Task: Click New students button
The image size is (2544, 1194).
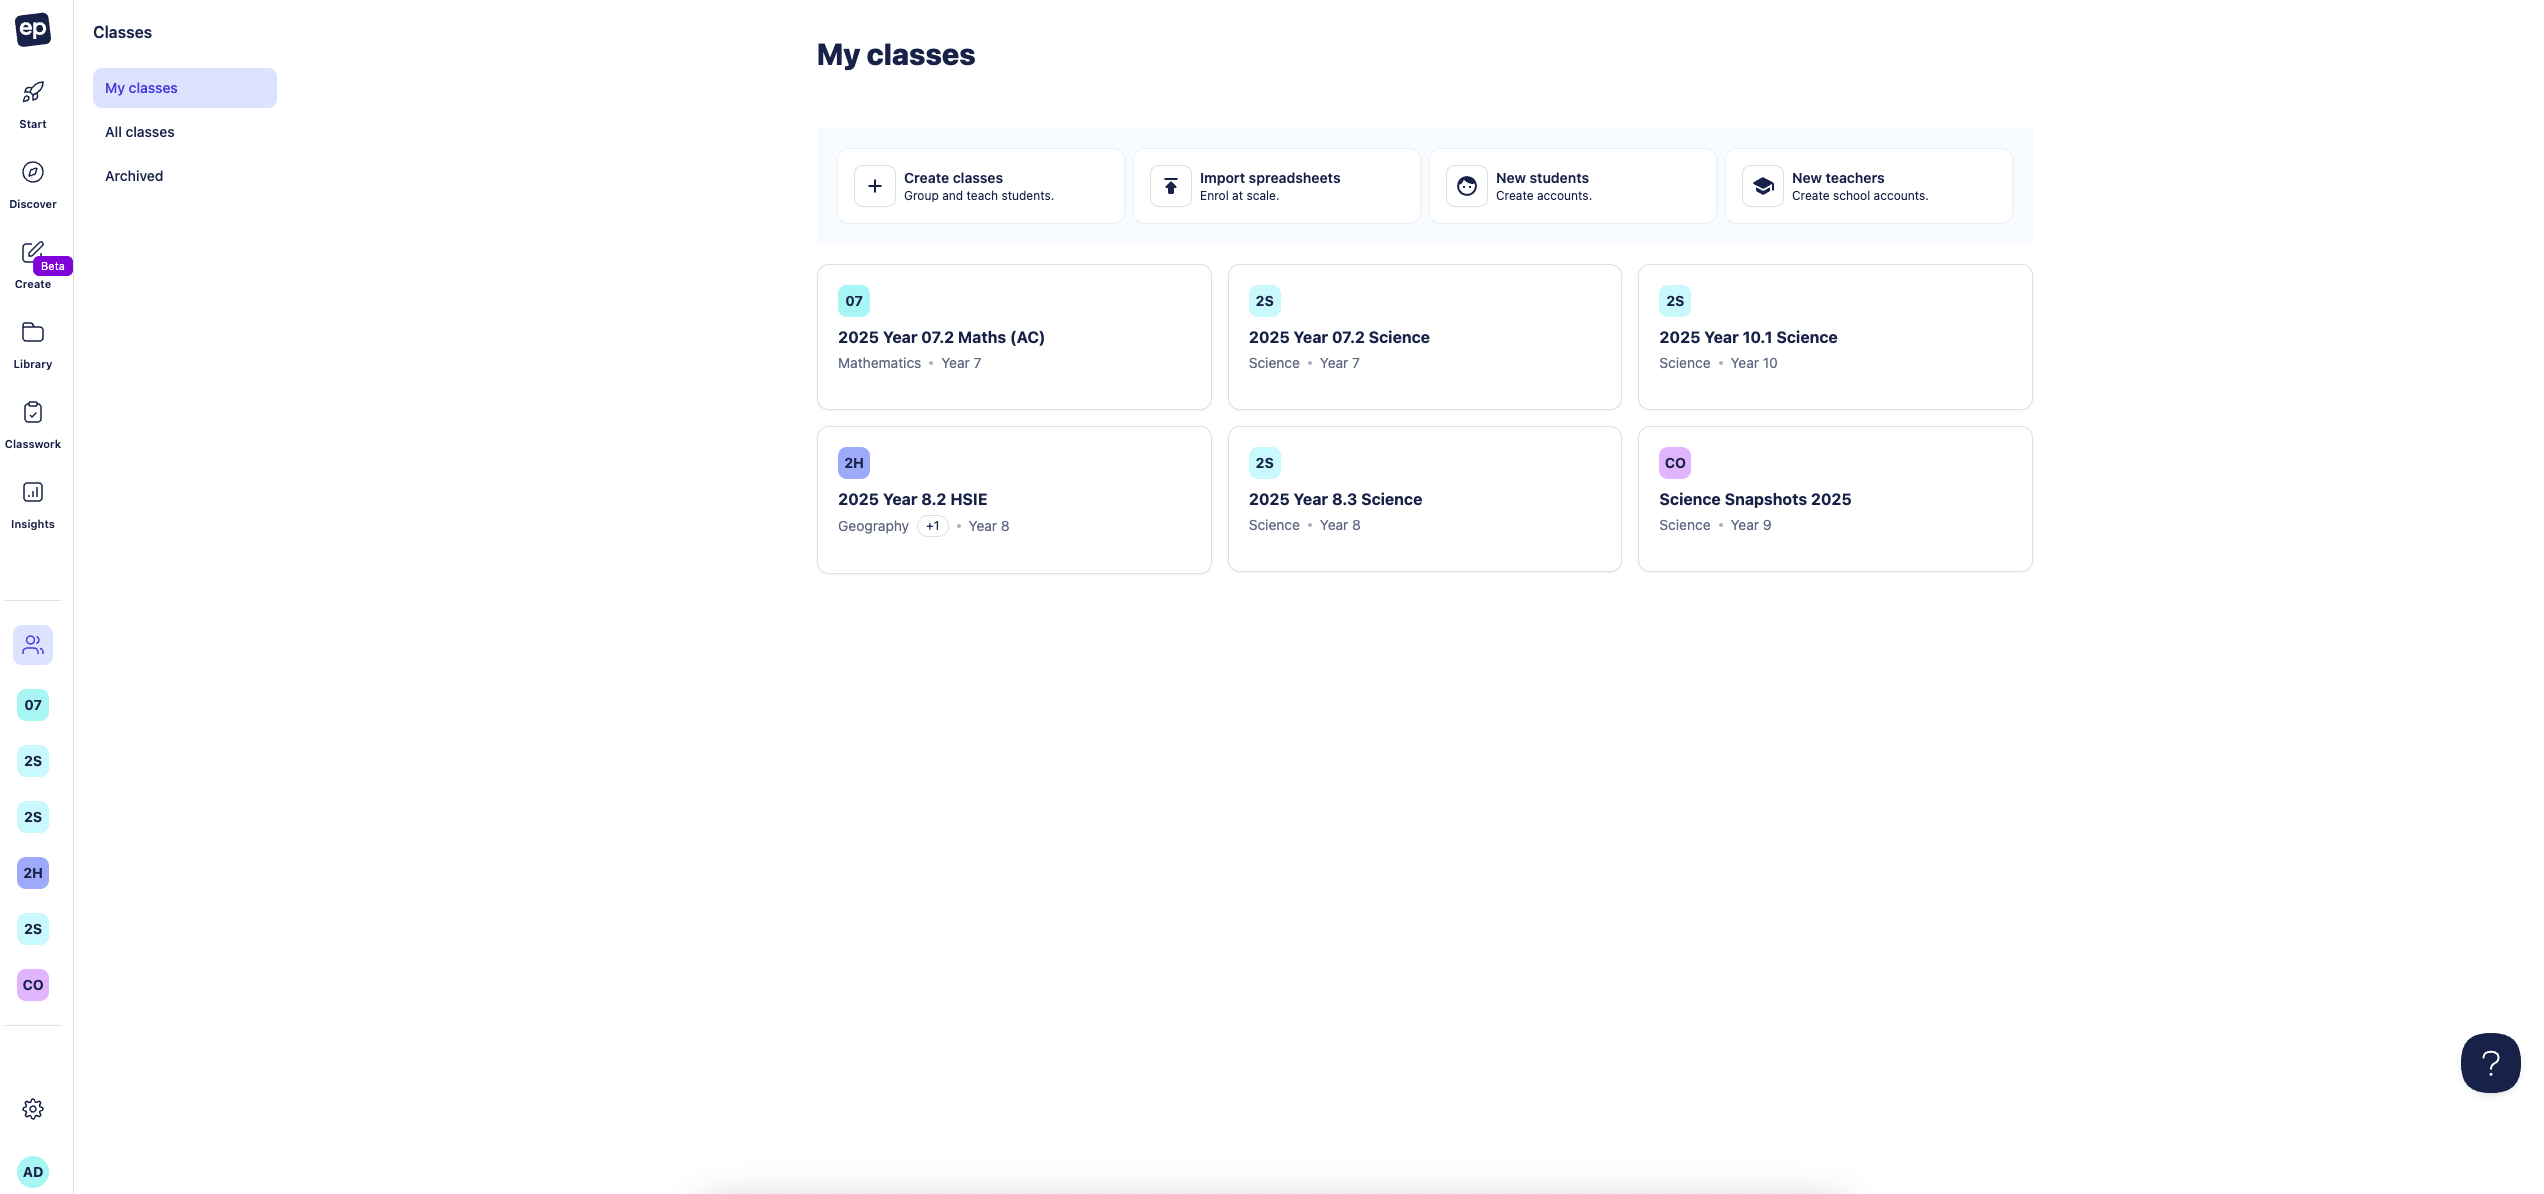Action: pos(1572,186)
